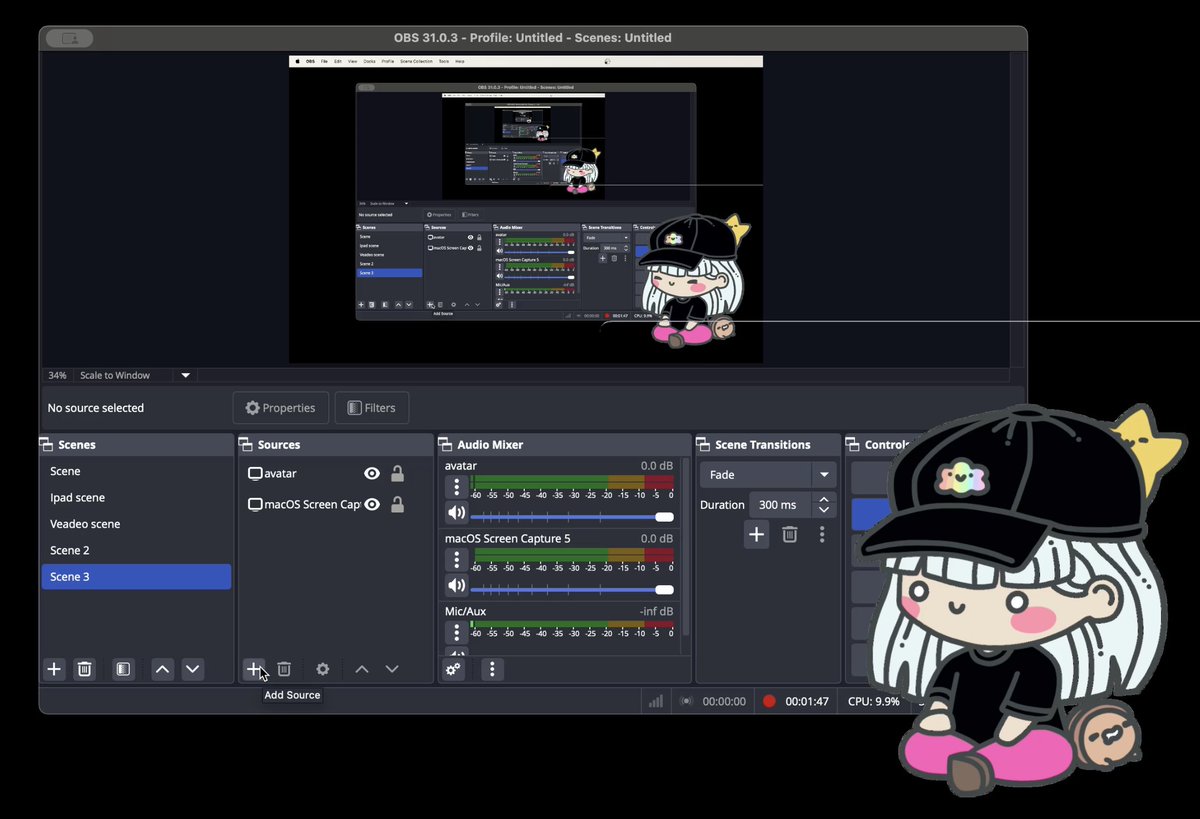Add a configurable transition with plus icon
Screen dimensions: 1200x819
point(757,535)
